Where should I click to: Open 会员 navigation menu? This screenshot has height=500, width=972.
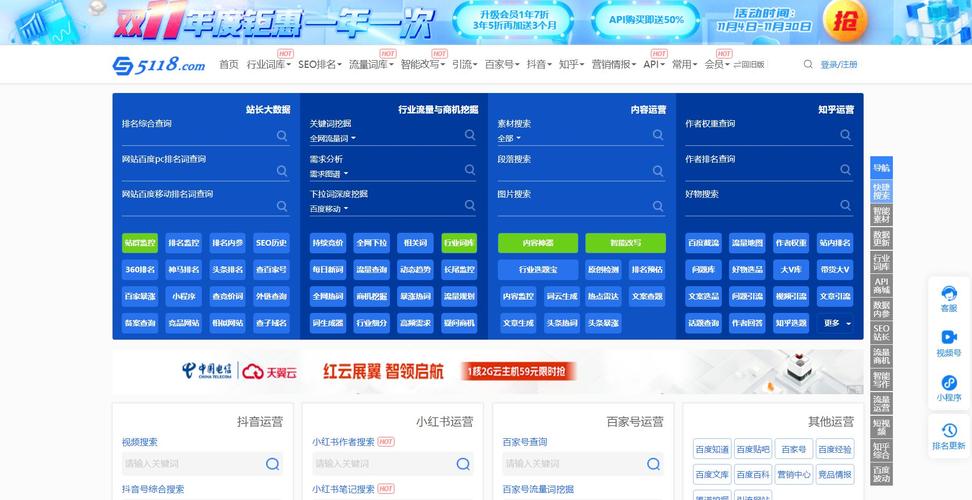click(x=717, y=64)
